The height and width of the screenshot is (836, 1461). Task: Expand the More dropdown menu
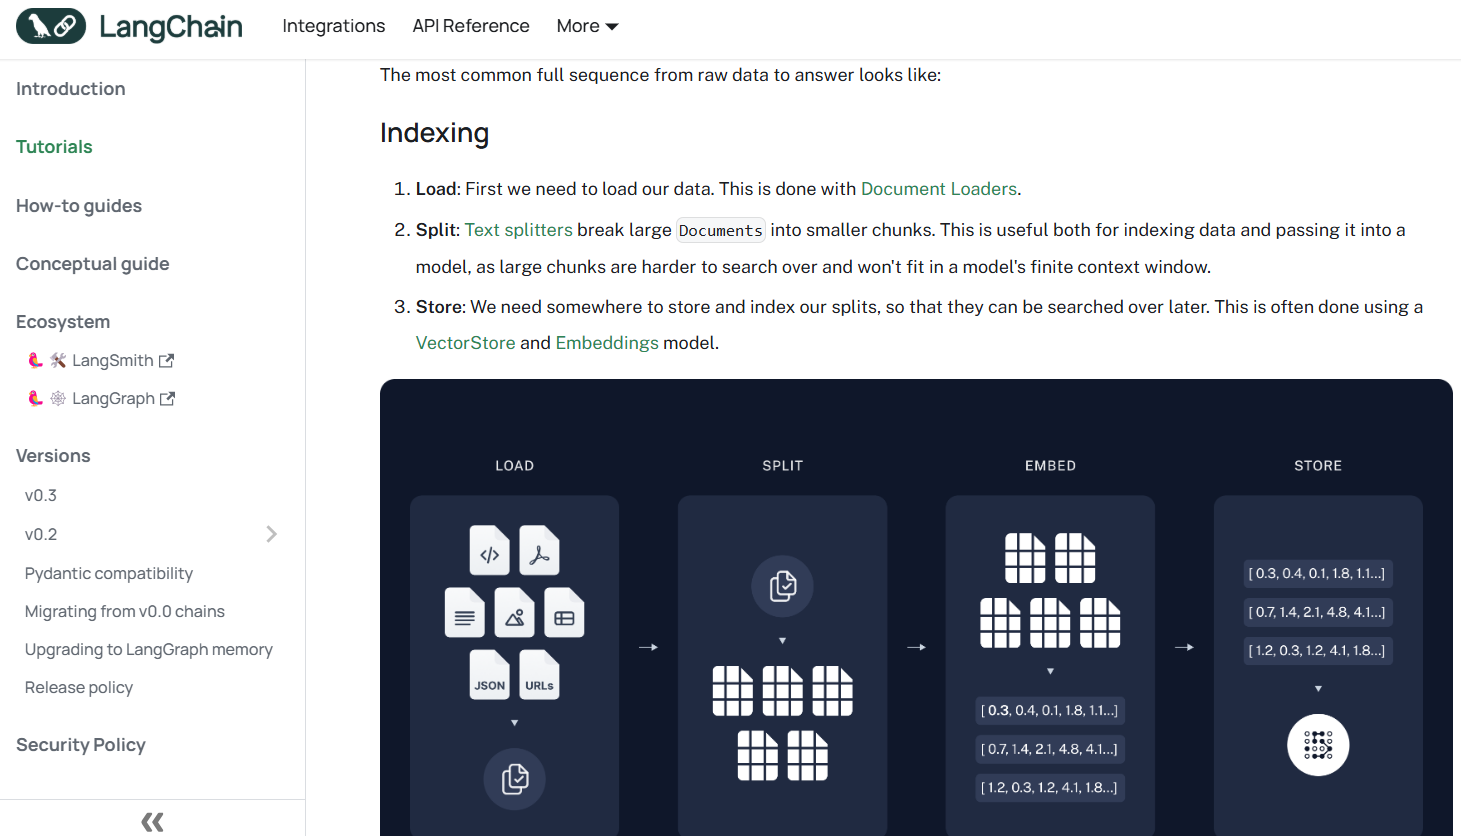[587, 26]
